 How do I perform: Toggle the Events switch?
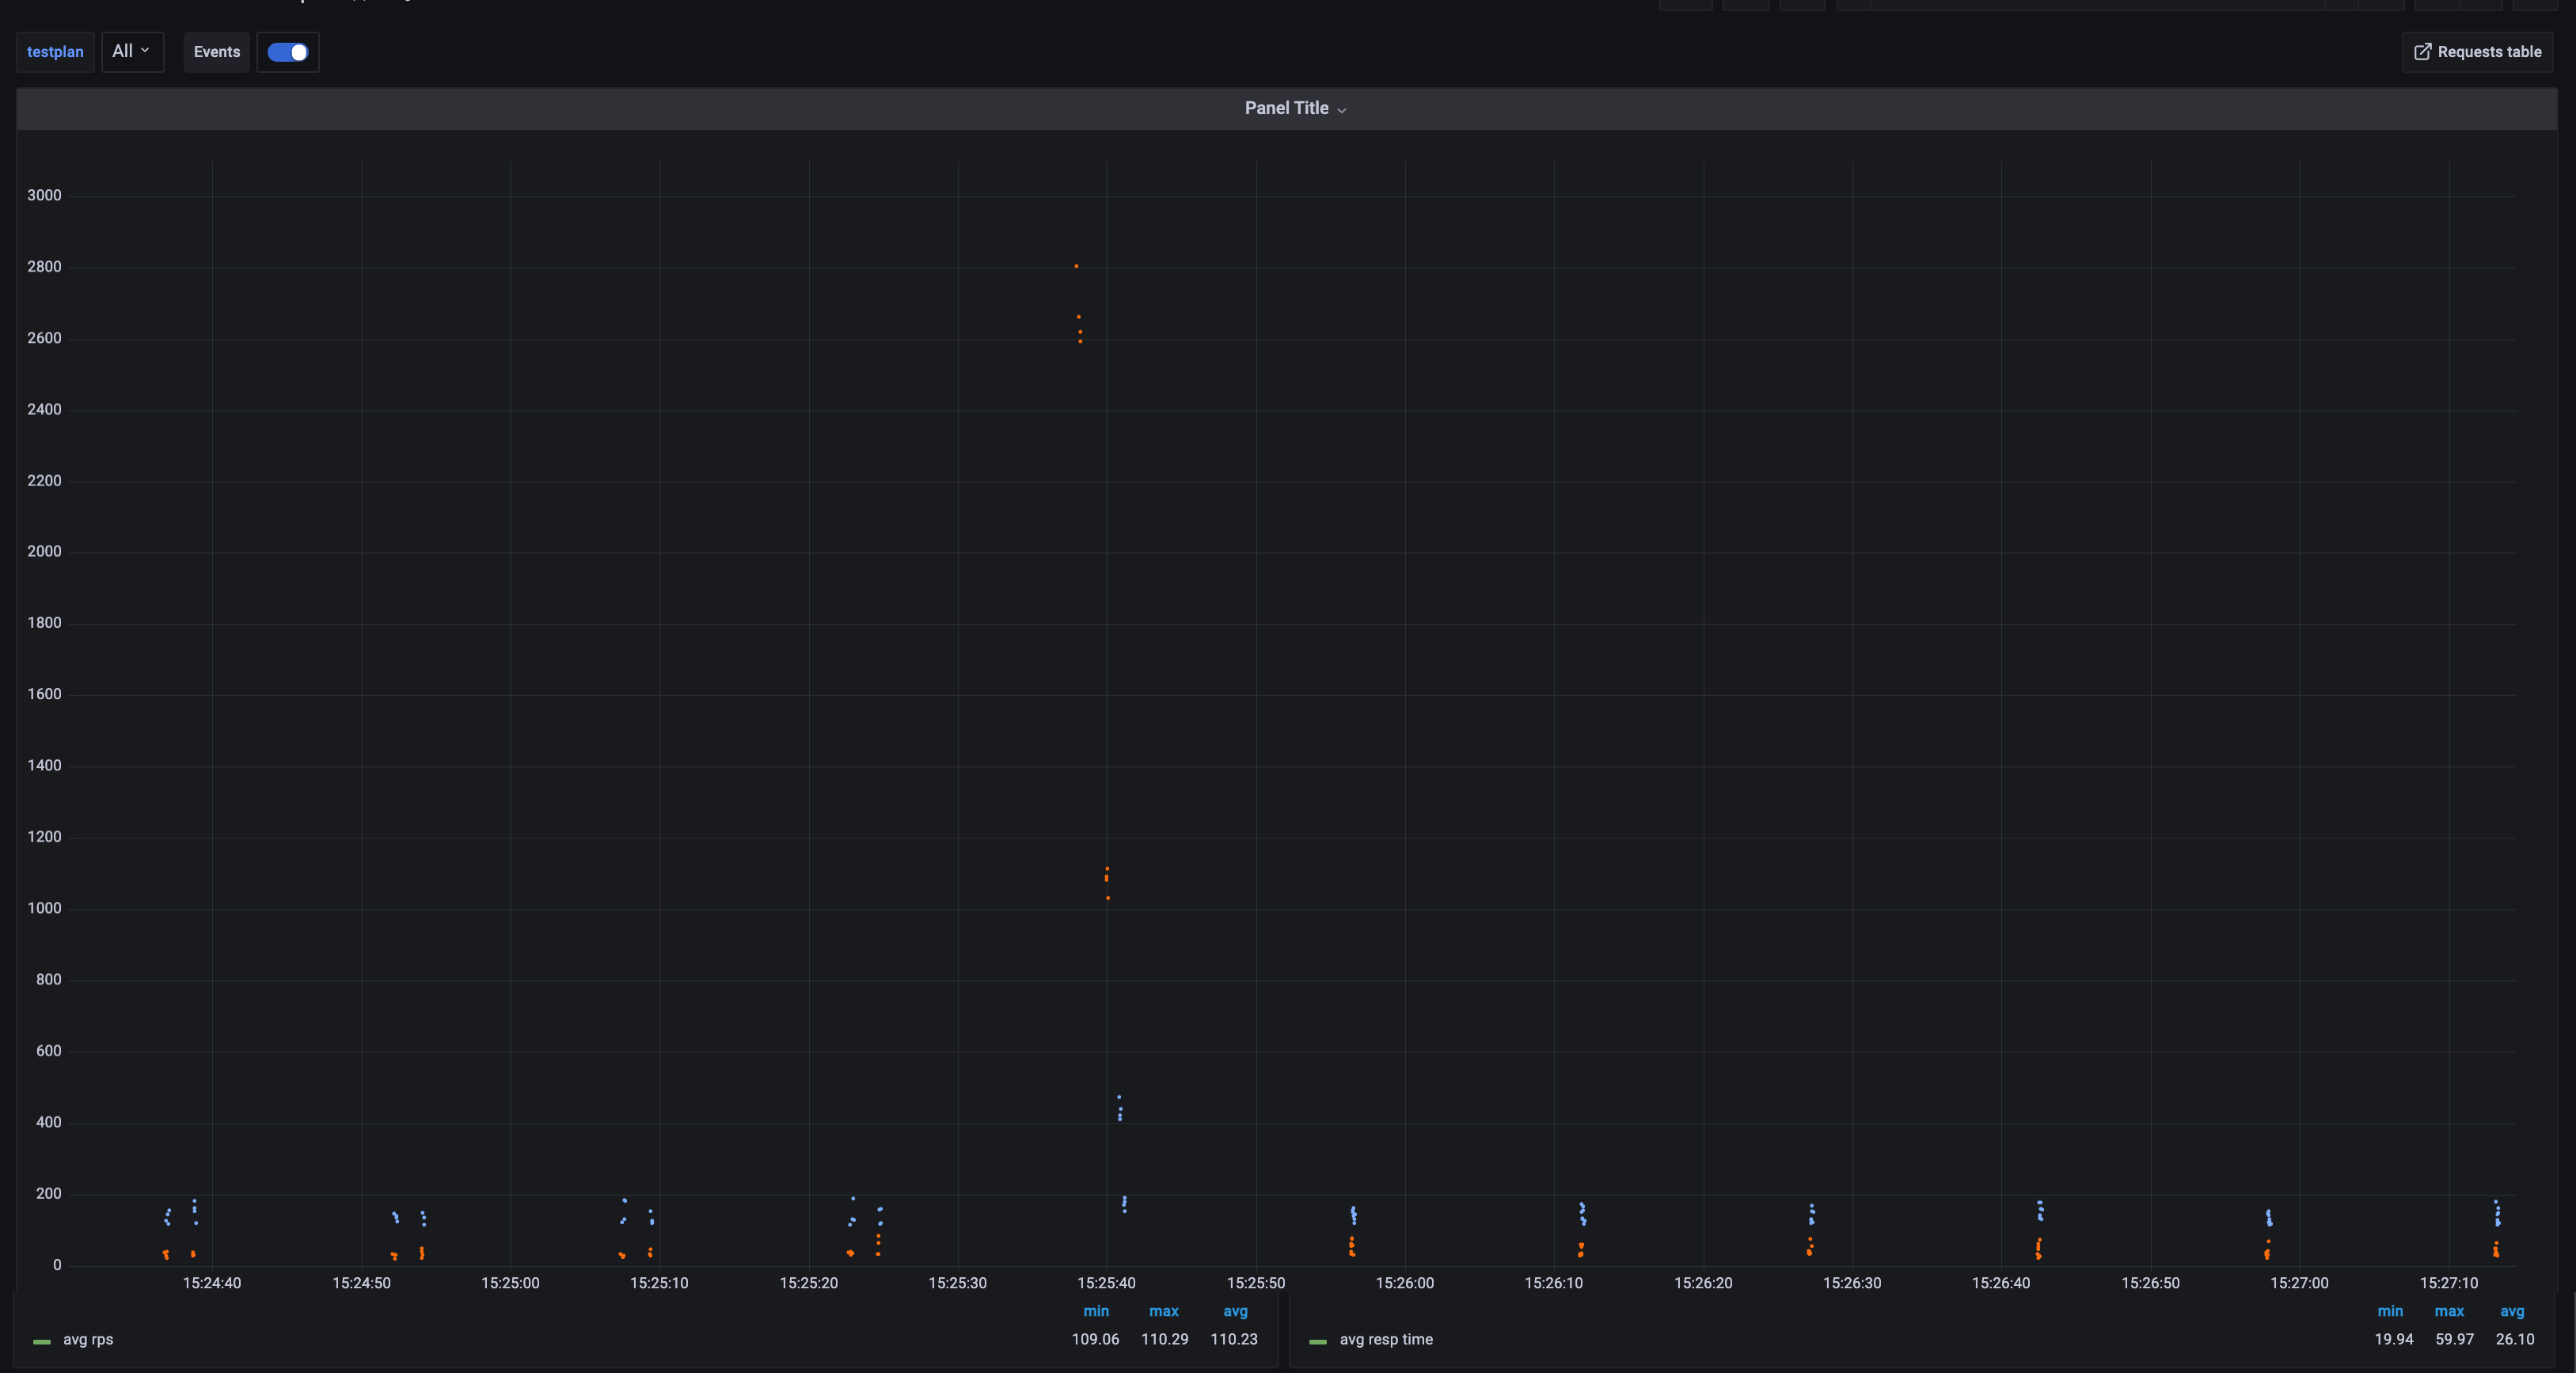click(287, 52)
